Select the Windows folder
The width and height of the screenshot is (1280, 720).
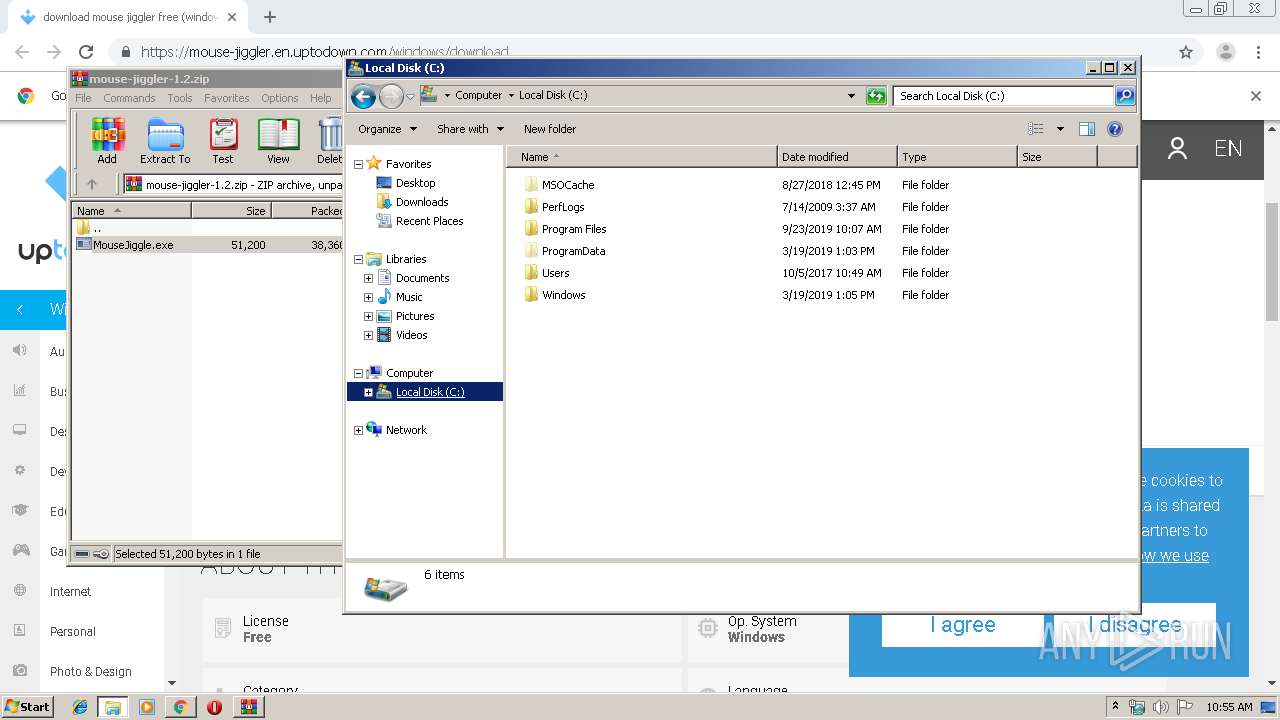click(x=563, y=295)
